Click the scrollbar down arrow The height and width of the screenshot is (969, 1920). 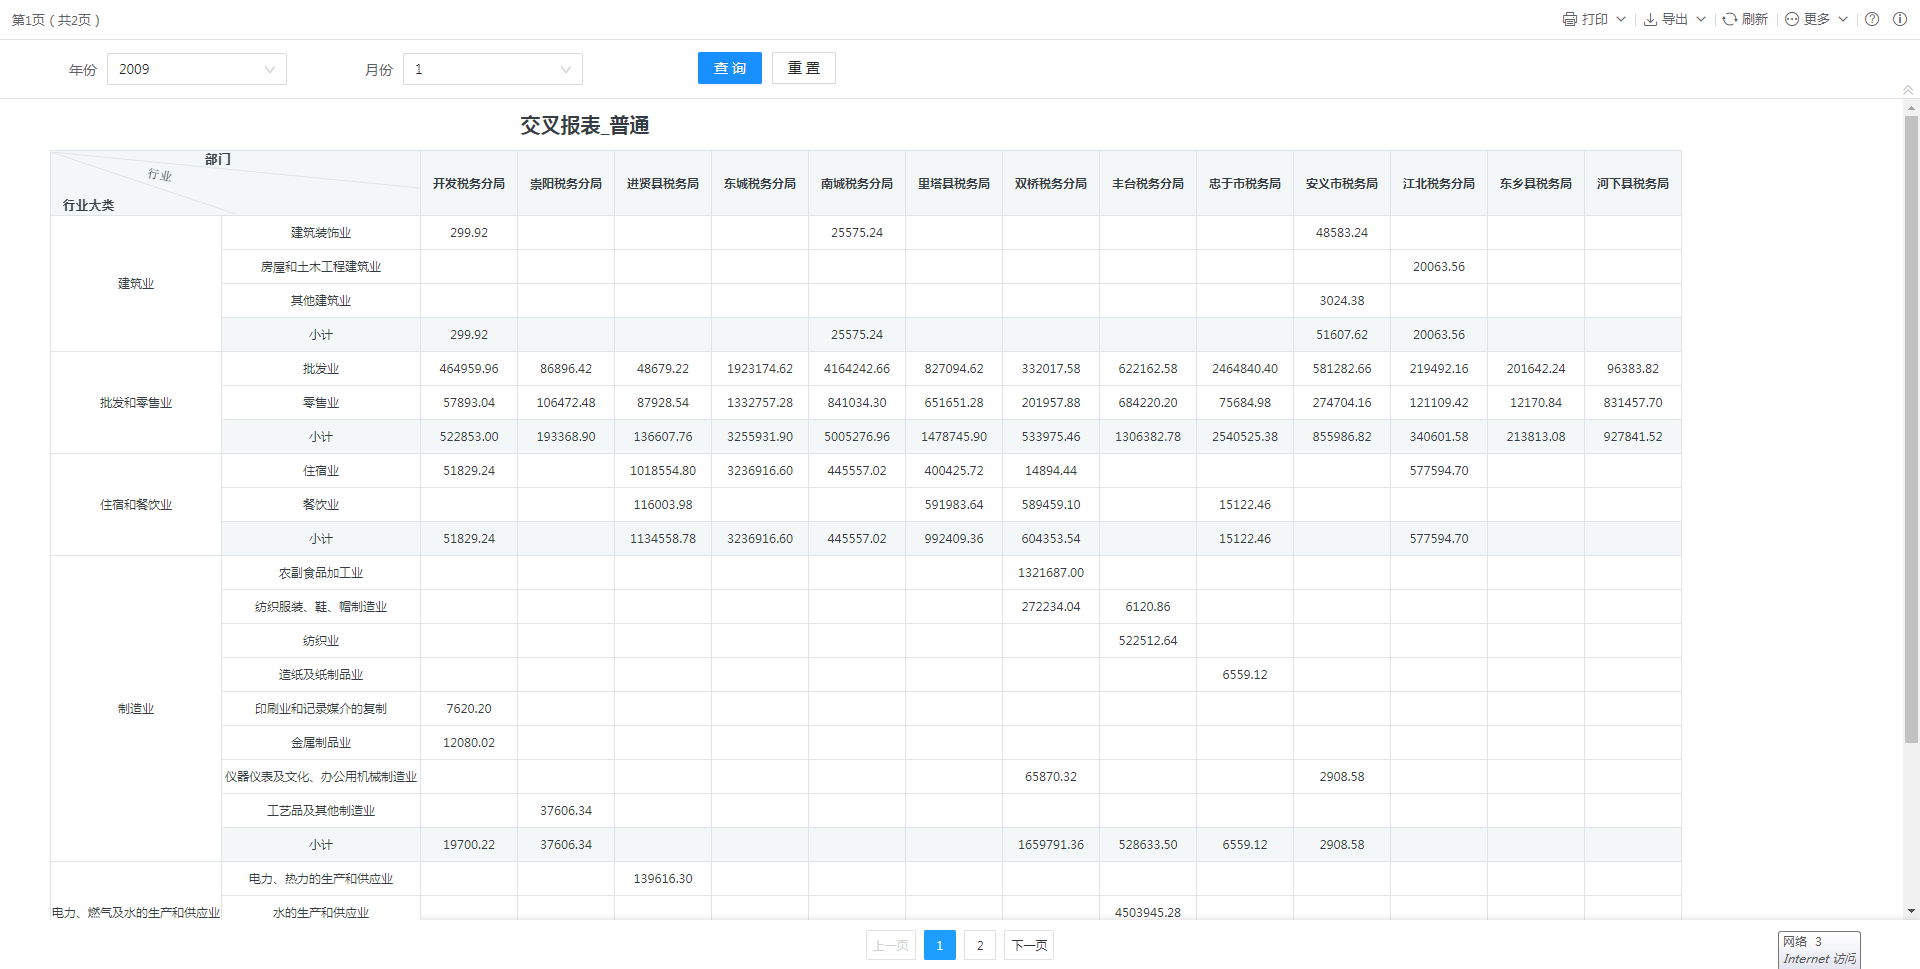click(x=1911, y=911)
